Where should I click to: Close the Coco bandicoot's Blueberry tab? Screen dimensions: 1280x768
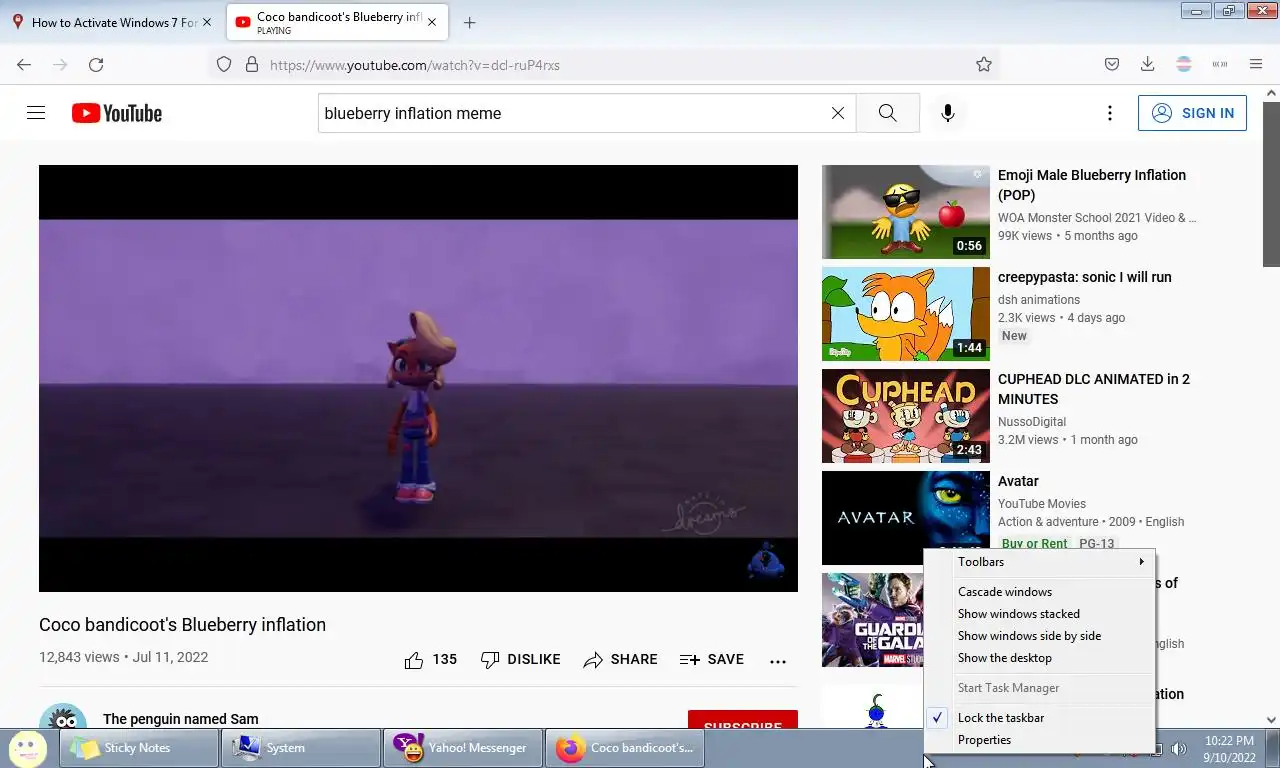pyautogui.click(x=432, y=22)
